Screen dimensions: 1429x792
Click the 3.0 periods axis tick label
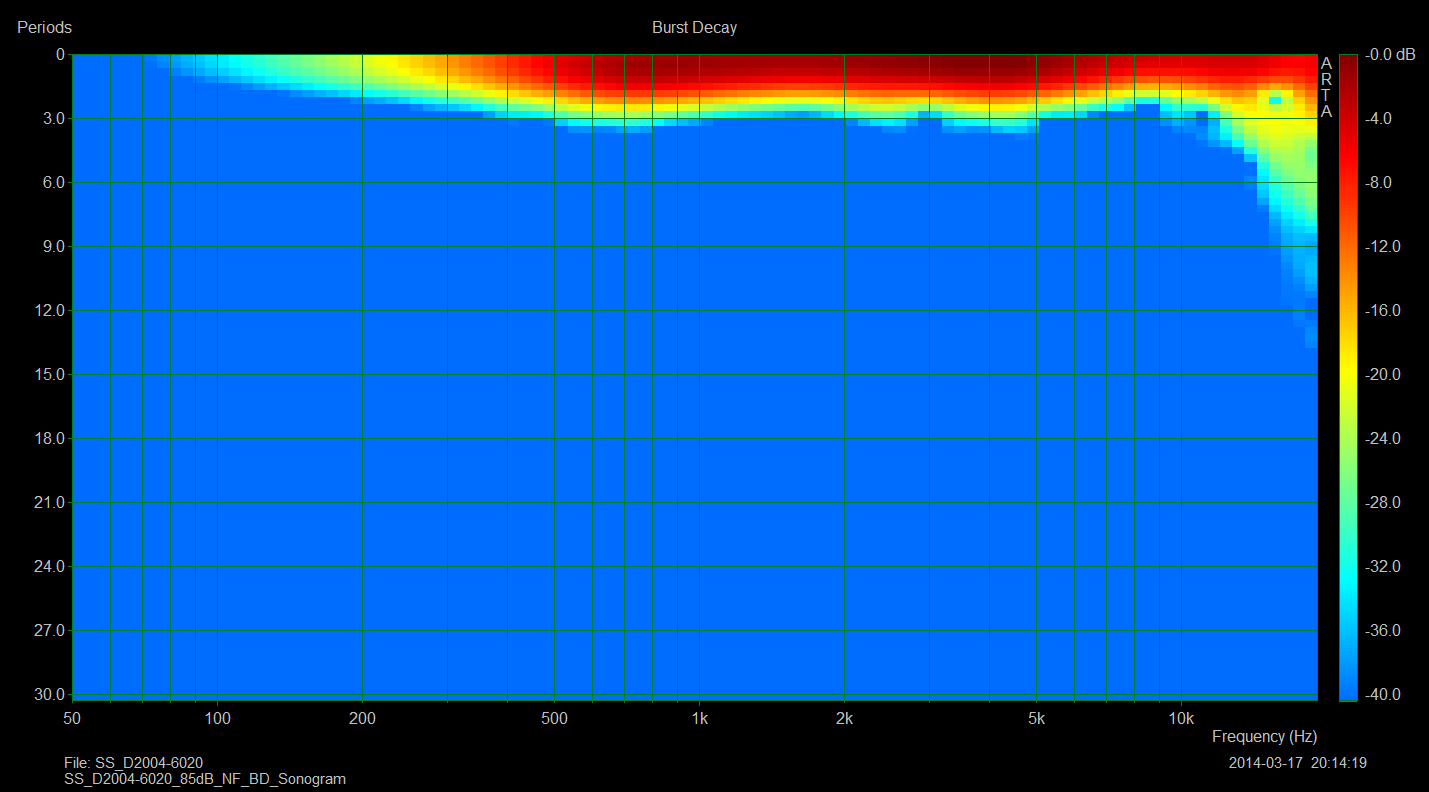(48, 119)
